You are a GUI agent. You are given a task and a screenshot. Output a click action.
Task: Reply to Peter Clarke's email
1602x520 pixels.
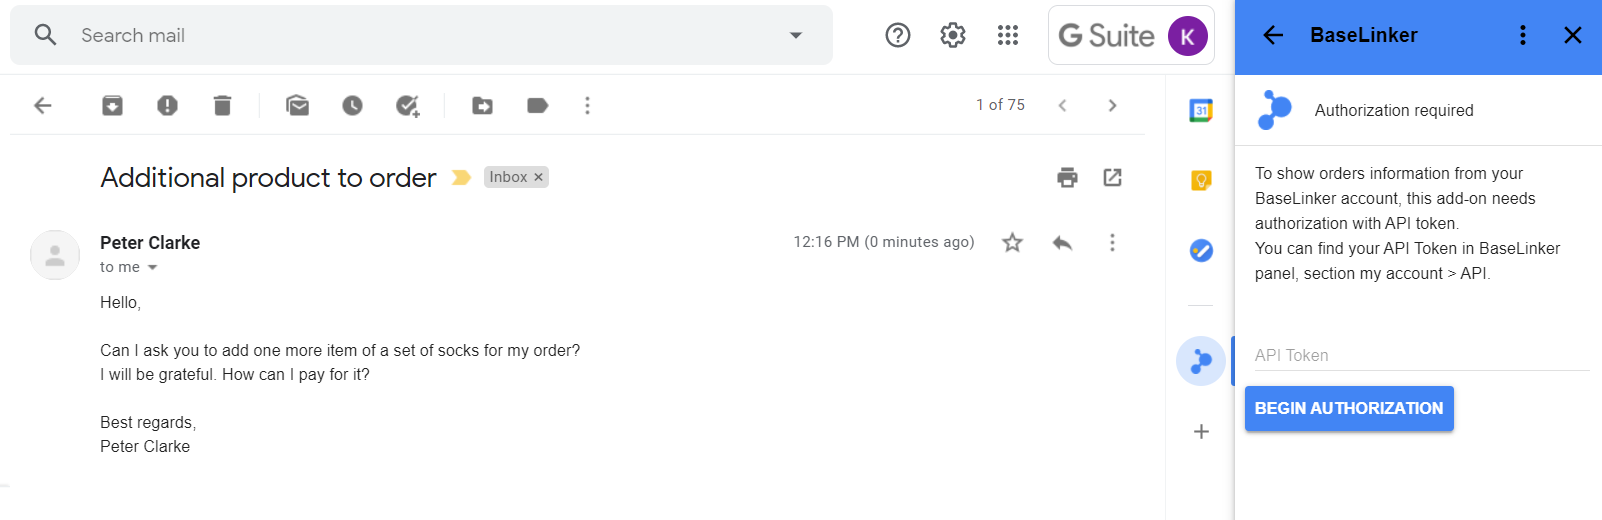pos(1062,242)
